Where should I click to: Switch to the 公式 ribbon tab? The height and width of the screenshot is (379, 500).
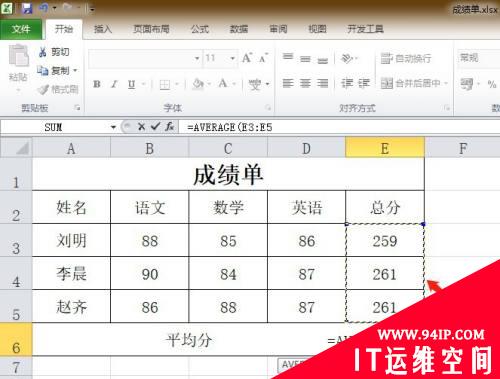[200, 29]
